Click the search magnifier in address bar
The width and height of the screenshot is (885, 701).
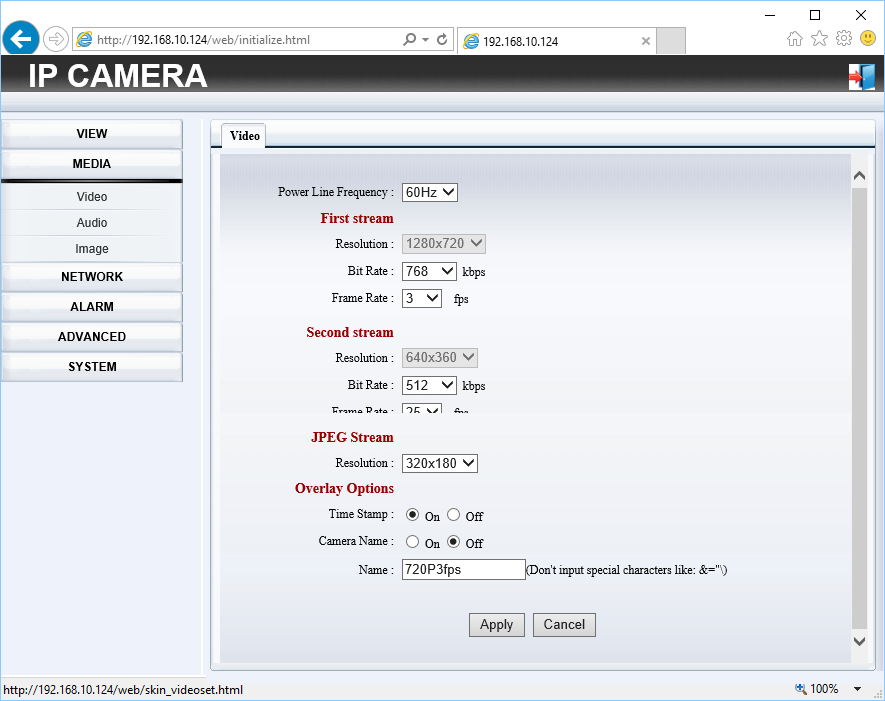coord(410,40)
